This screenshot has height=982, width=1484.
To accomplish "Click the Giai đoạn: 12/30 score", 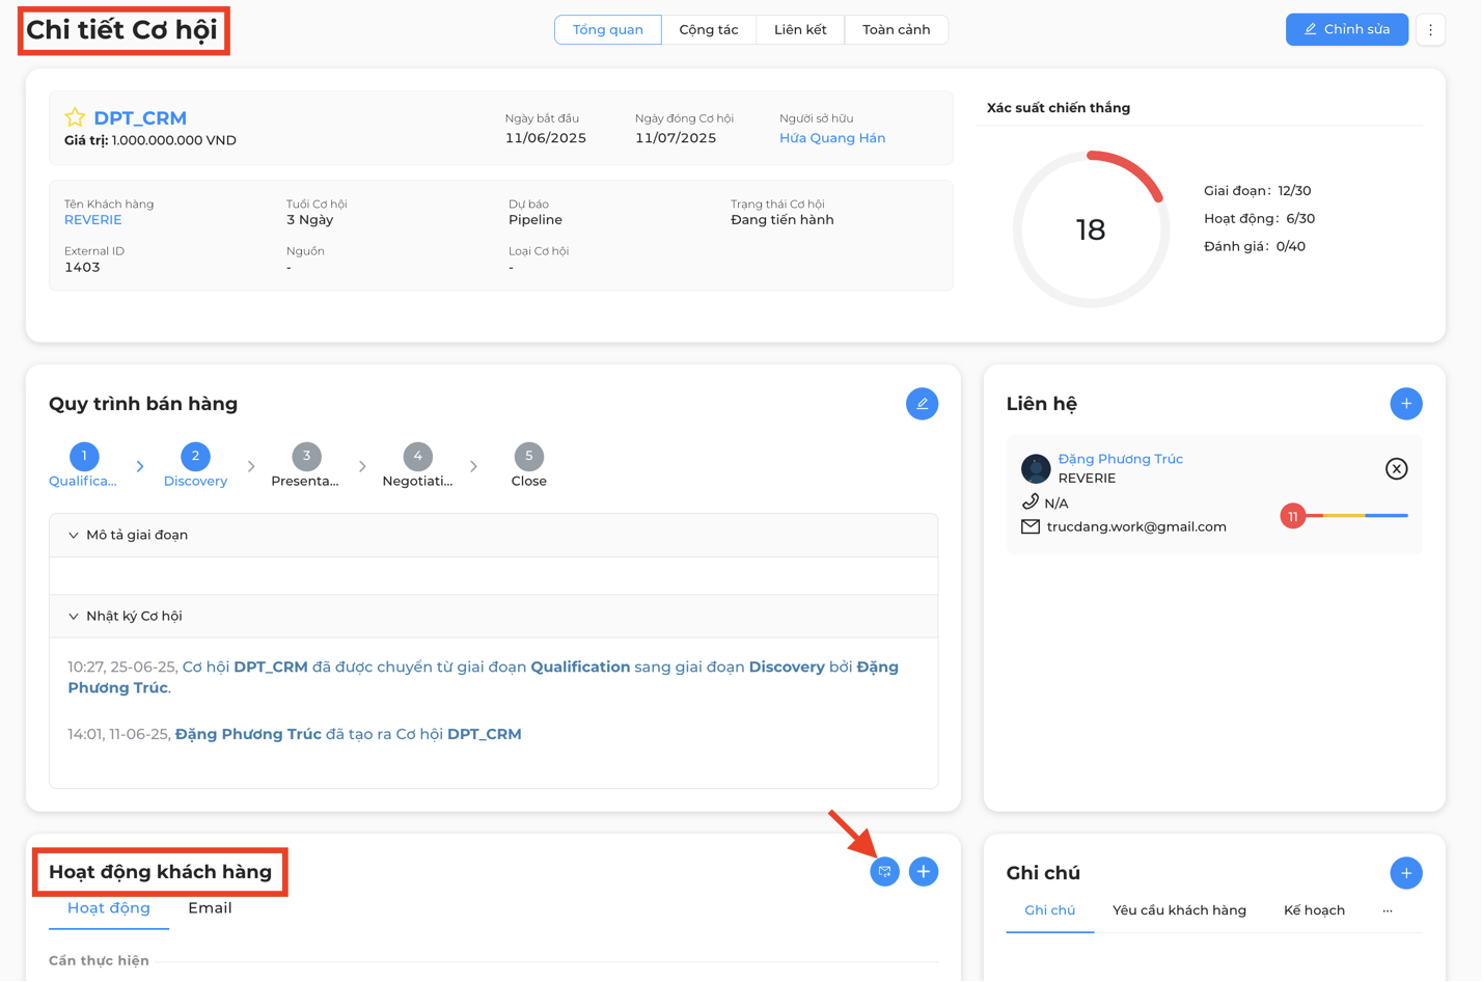I will click(1257, 191).
